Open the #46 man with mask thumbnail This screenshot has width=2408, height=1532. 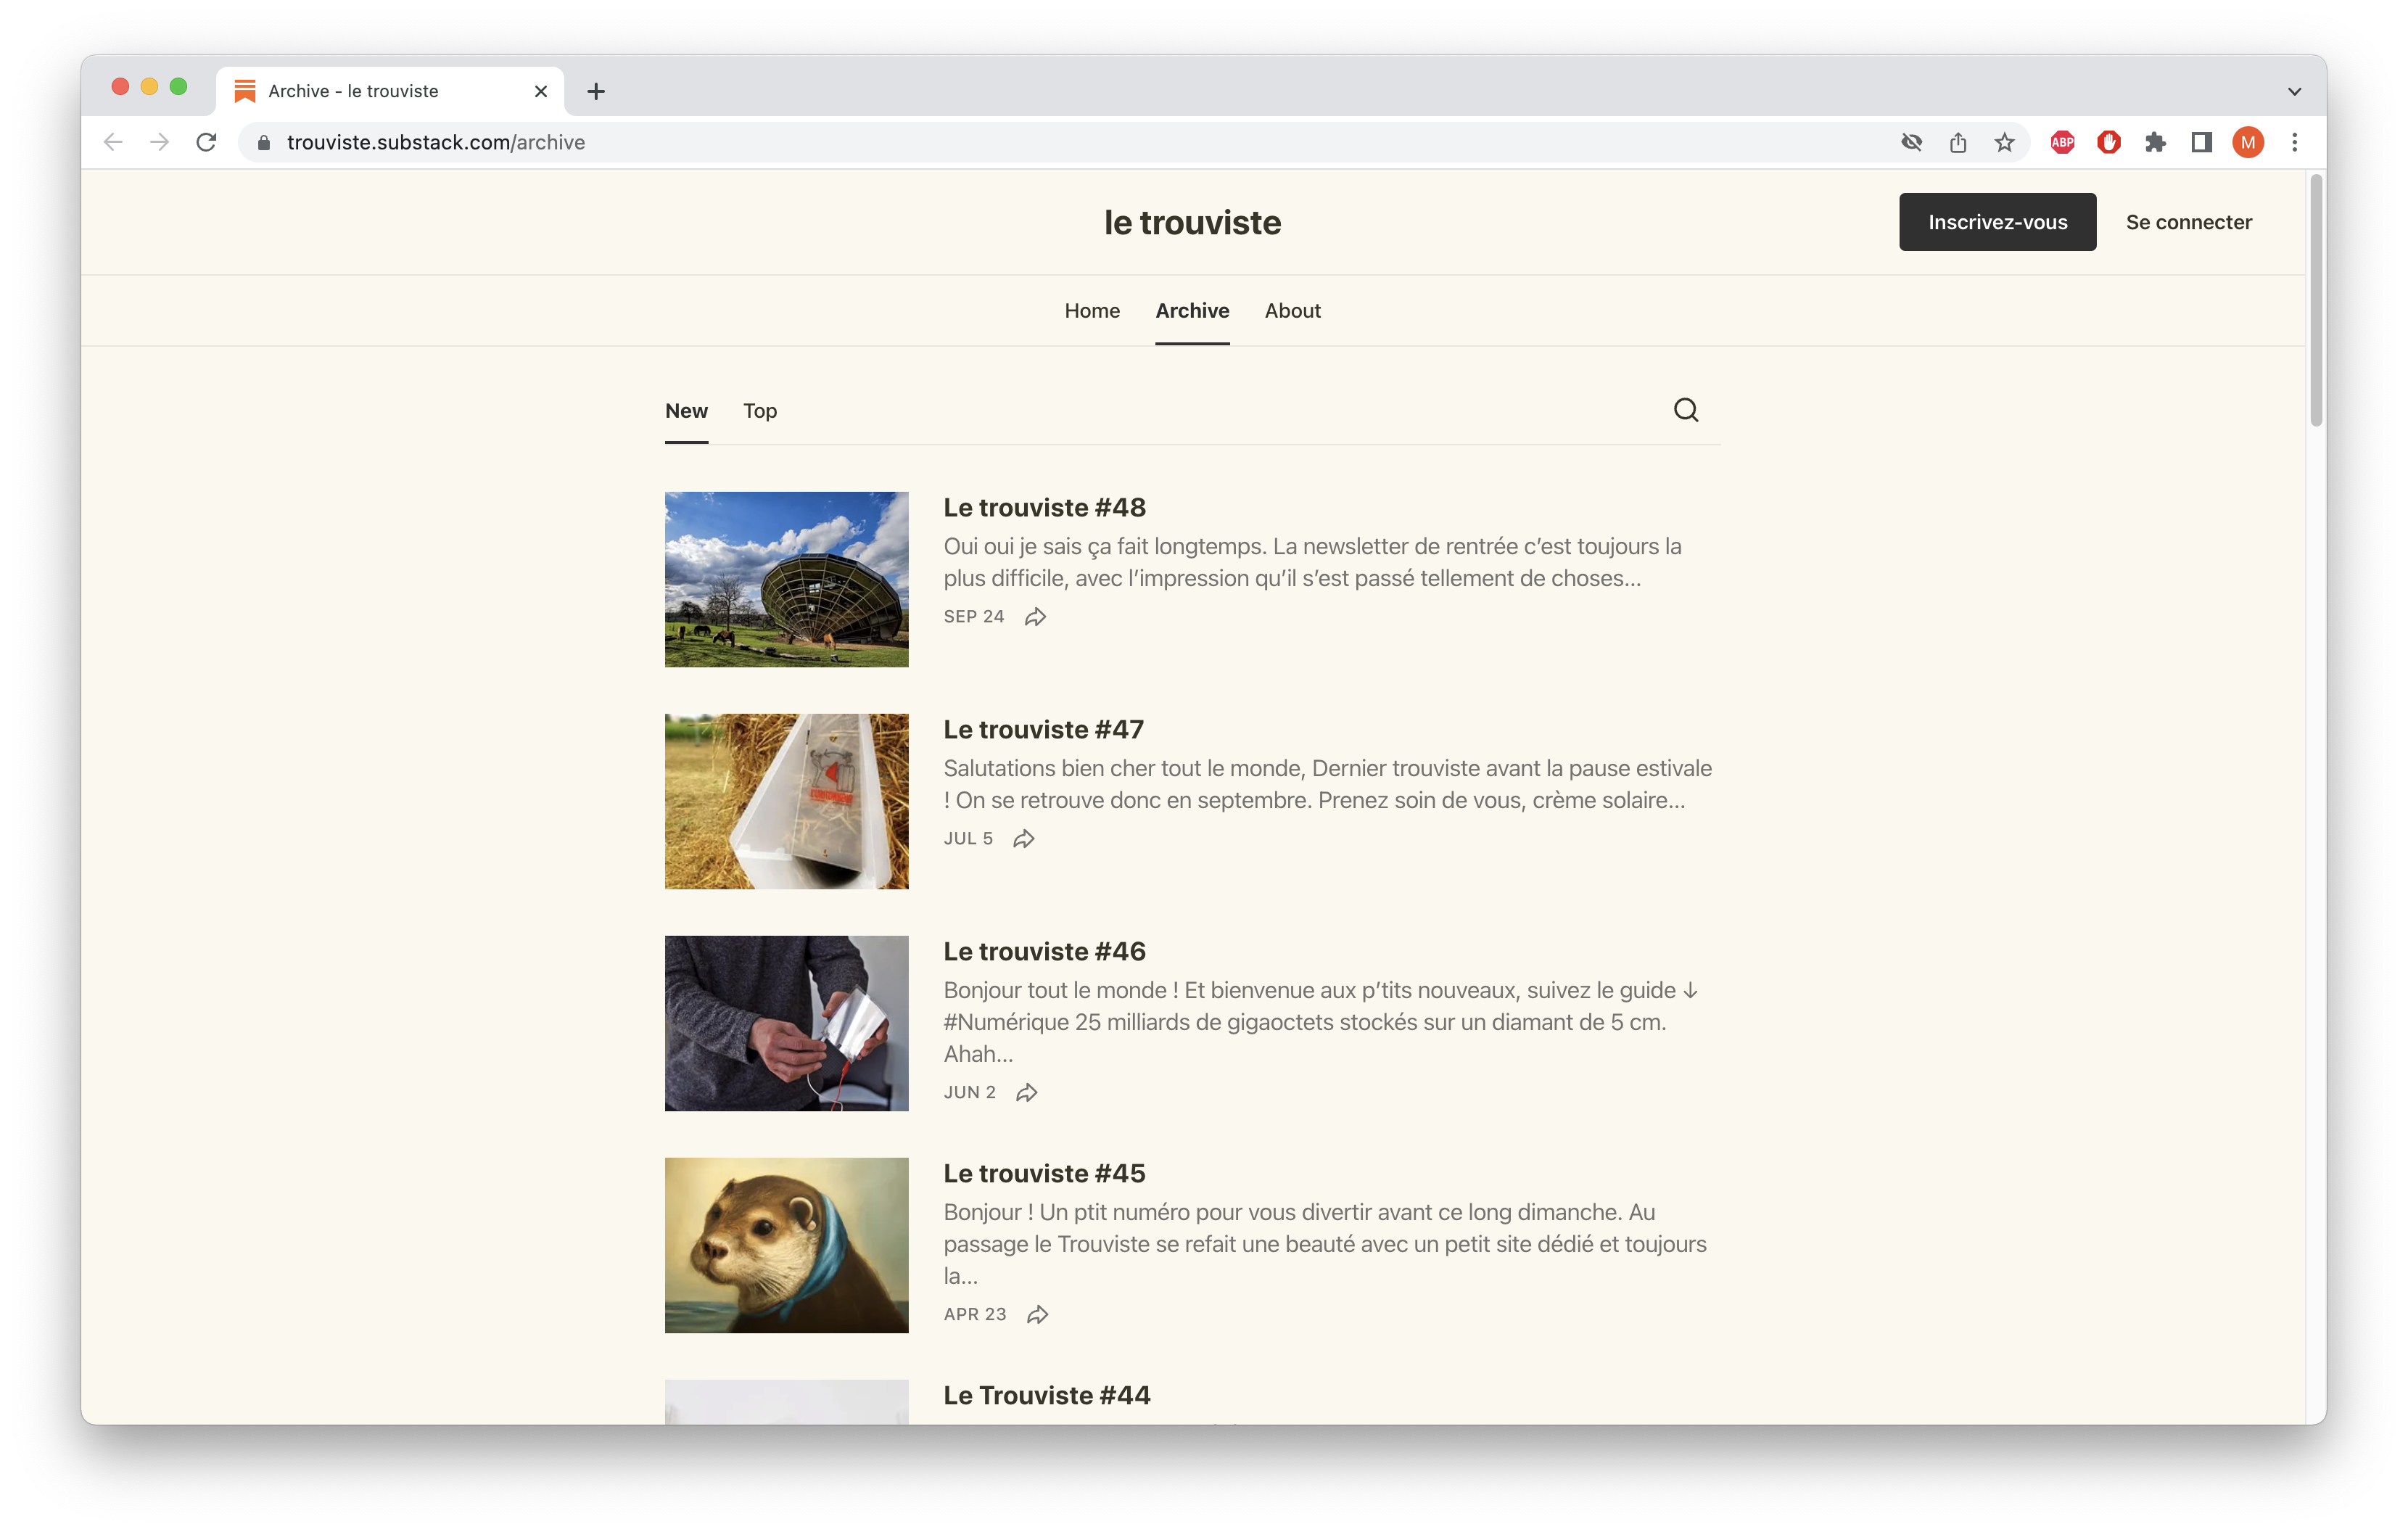tap(786, 1023)
